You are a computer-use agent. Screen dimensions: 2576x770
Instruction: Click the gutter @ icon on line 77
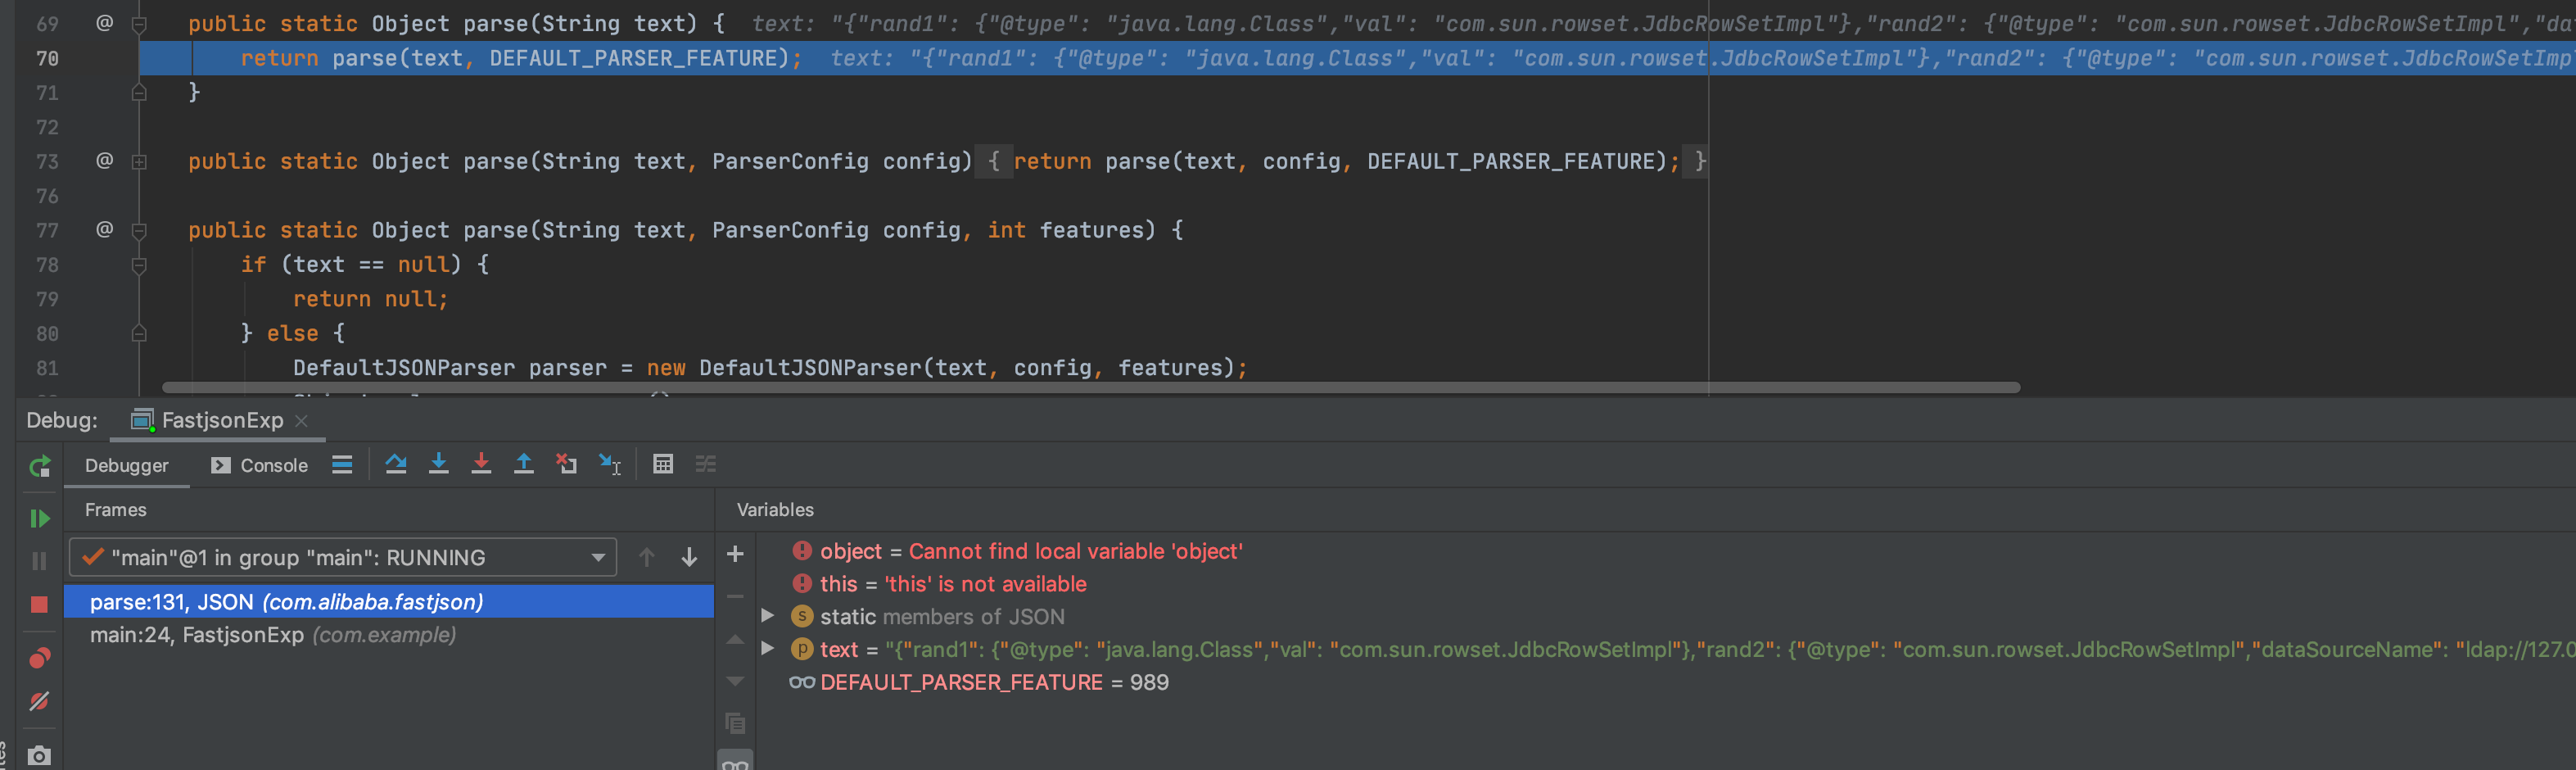pyautogui.click(x=104, y=229)
